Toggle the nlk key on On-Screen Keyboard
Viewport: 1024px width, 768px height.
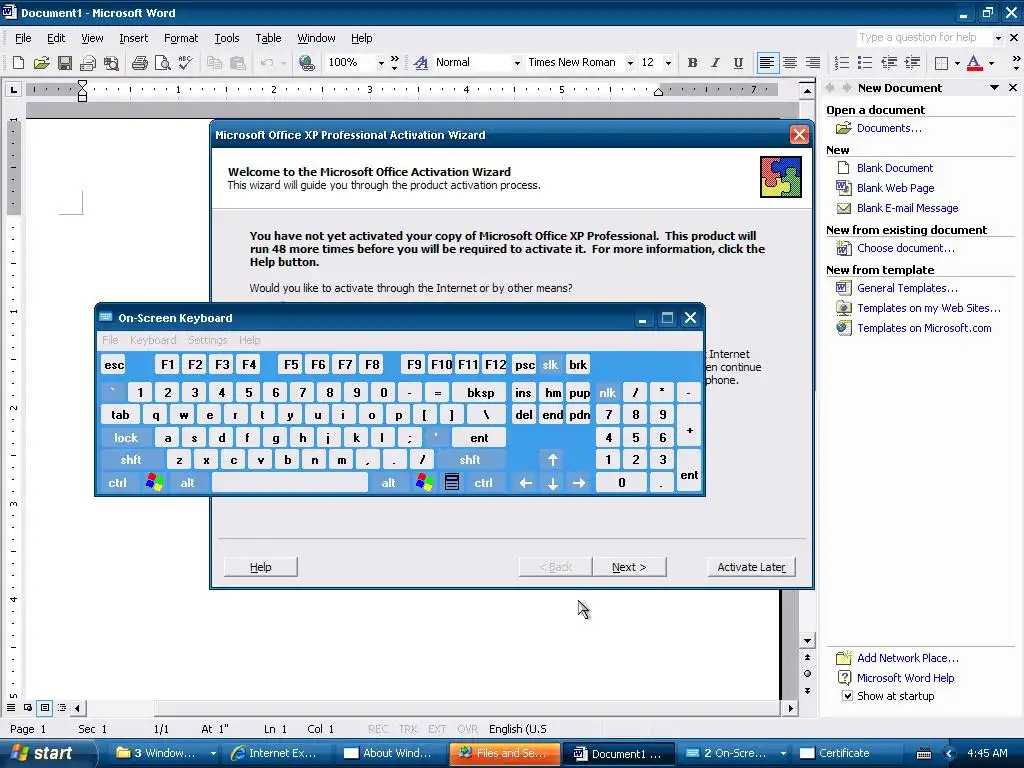point(607,392)
